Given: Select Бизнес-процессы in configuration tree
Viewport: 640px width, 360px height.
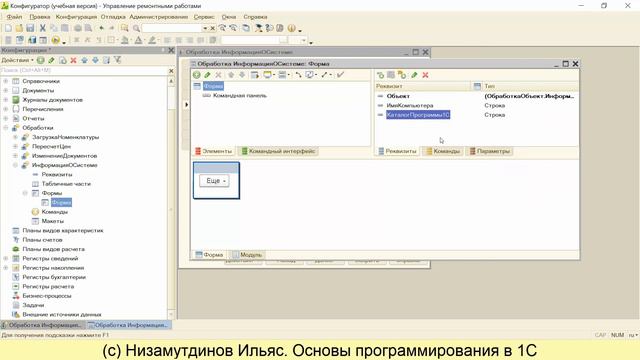Looking at the screenshot, I should (47, 296).
